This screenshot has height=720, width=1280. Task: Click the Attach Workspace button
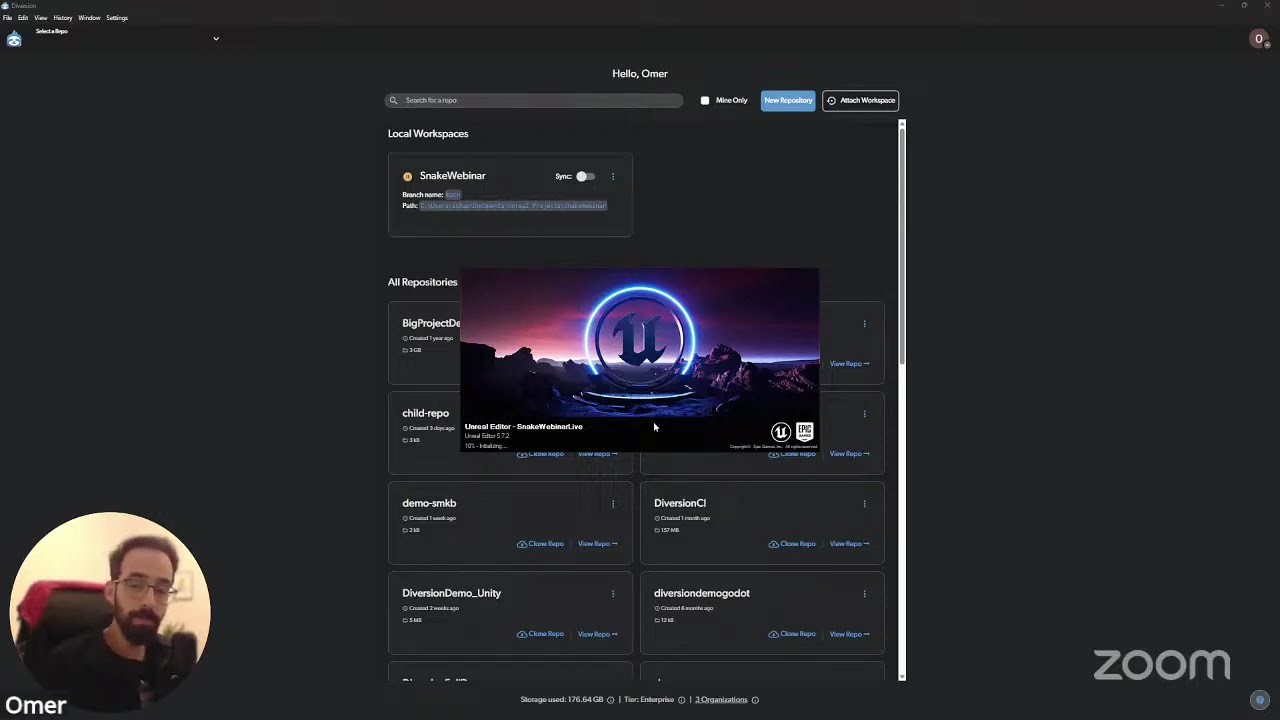click(x=861, y=100)
